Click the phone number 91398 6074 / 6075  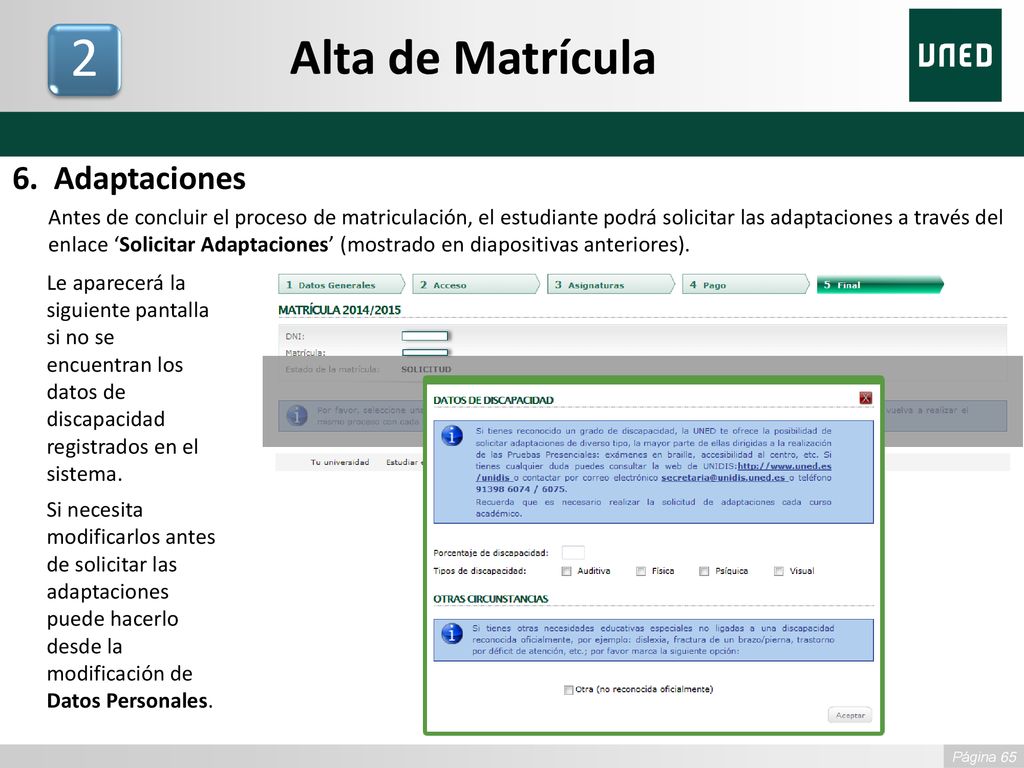pos(521,489)
